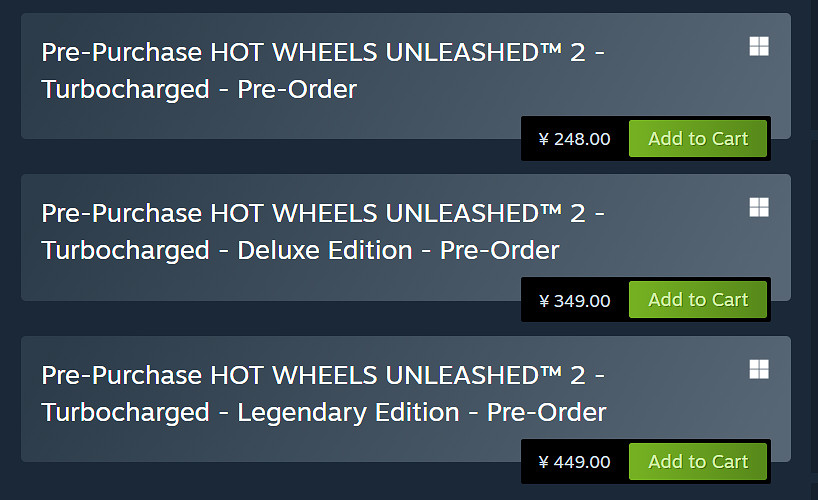
Task: Add the Legendary Edition to cart
Action: click(697, 462)
